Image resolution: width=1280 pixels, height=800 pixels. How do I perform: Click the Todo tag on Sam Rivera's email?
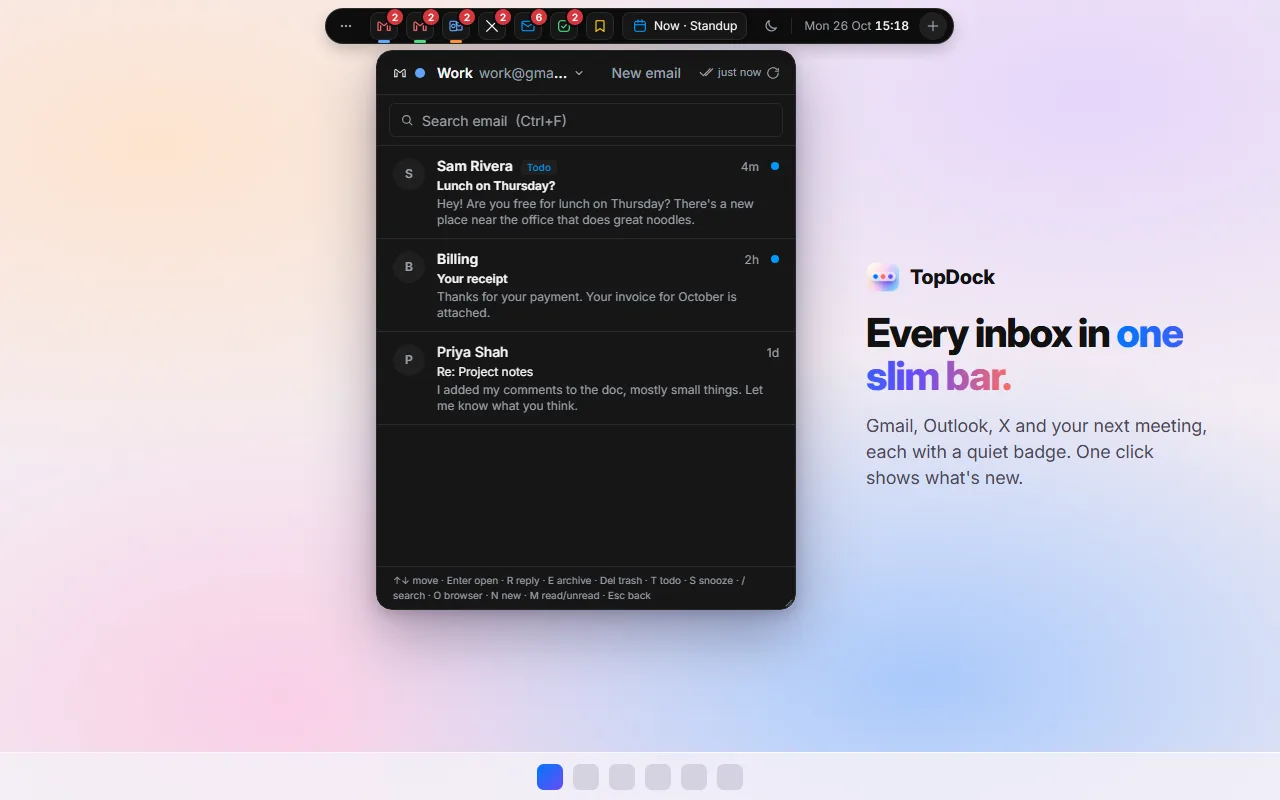tap(539, 167)
